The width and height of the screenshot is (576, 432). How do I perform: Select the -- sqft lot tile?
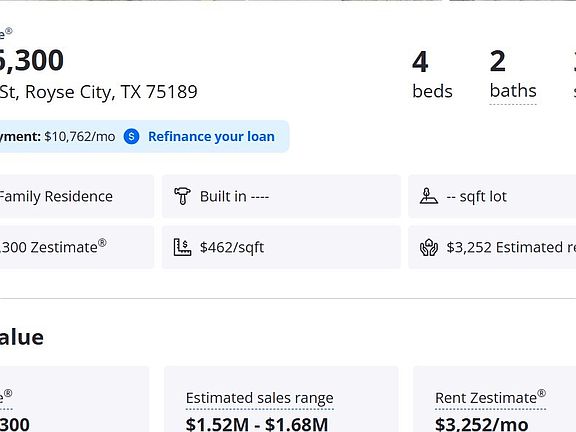[492, 196]
